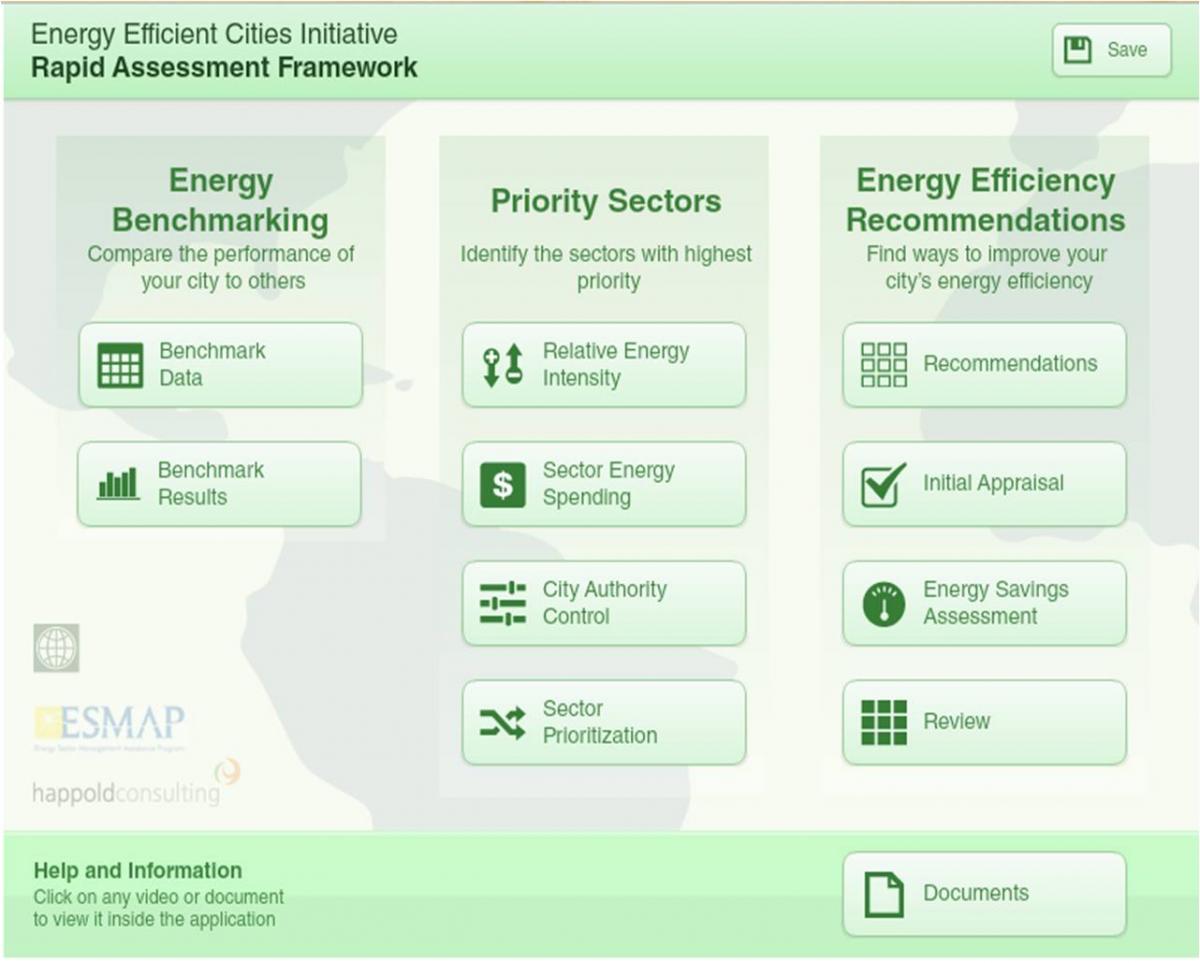
Task: Open the Recommendations module
Action: [983, 364]
